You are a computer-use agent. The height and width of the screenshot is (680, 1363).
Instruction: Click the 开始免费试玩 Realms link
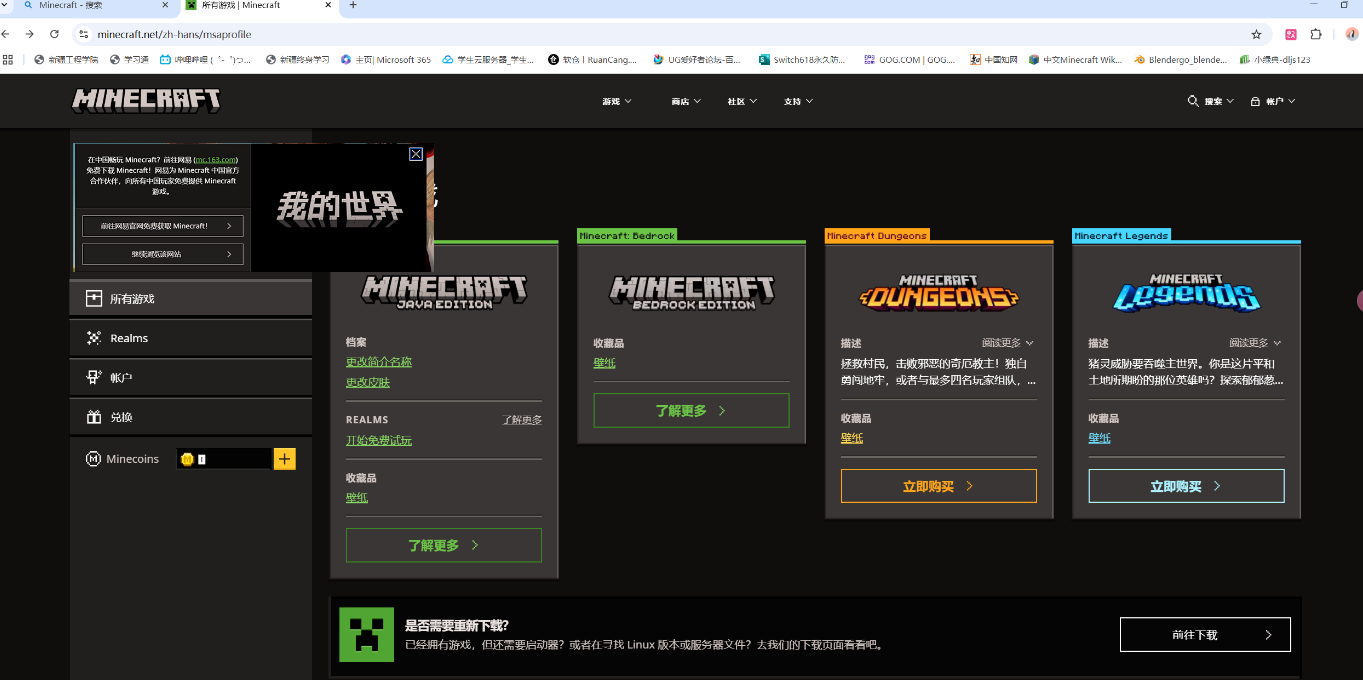pos(379,440)
